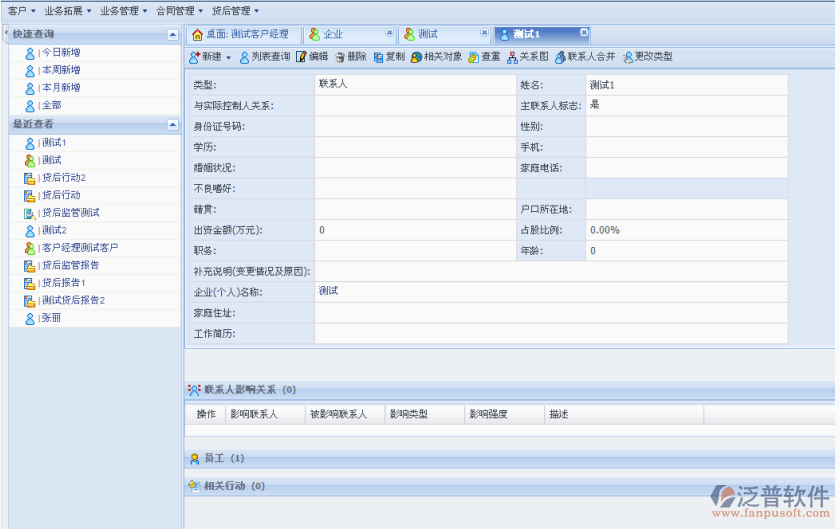Image resolution: width=840 pixels, height=529 pixels.
Task: Open the 业务管理 menu
Action: [x=123, y=10]
